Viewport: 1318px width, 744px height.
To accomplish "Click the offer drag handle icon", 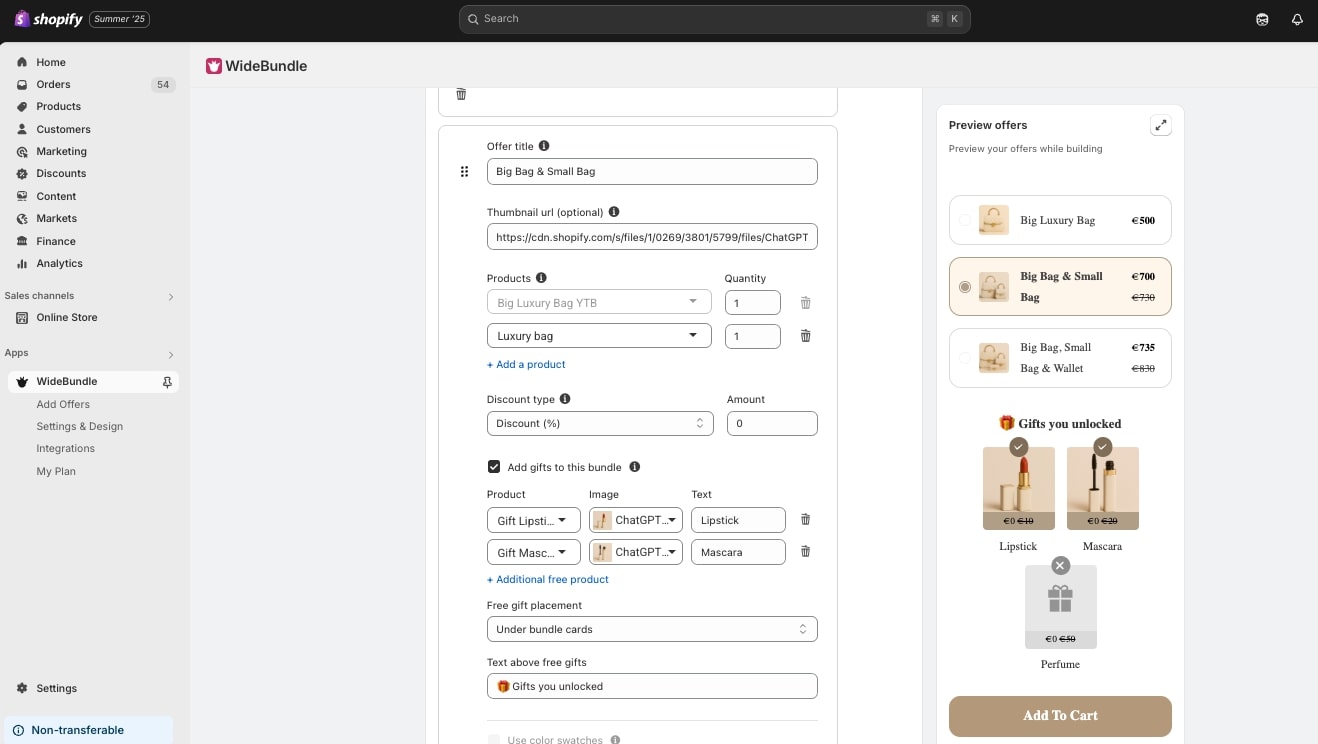I will coord(464,171).
